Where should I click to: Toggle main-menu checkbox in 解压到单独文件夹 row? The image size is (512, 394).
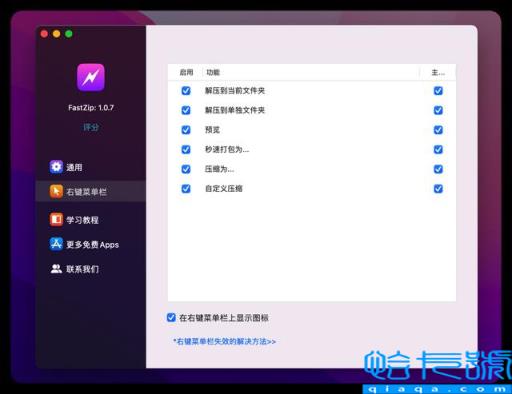point(438,110)
